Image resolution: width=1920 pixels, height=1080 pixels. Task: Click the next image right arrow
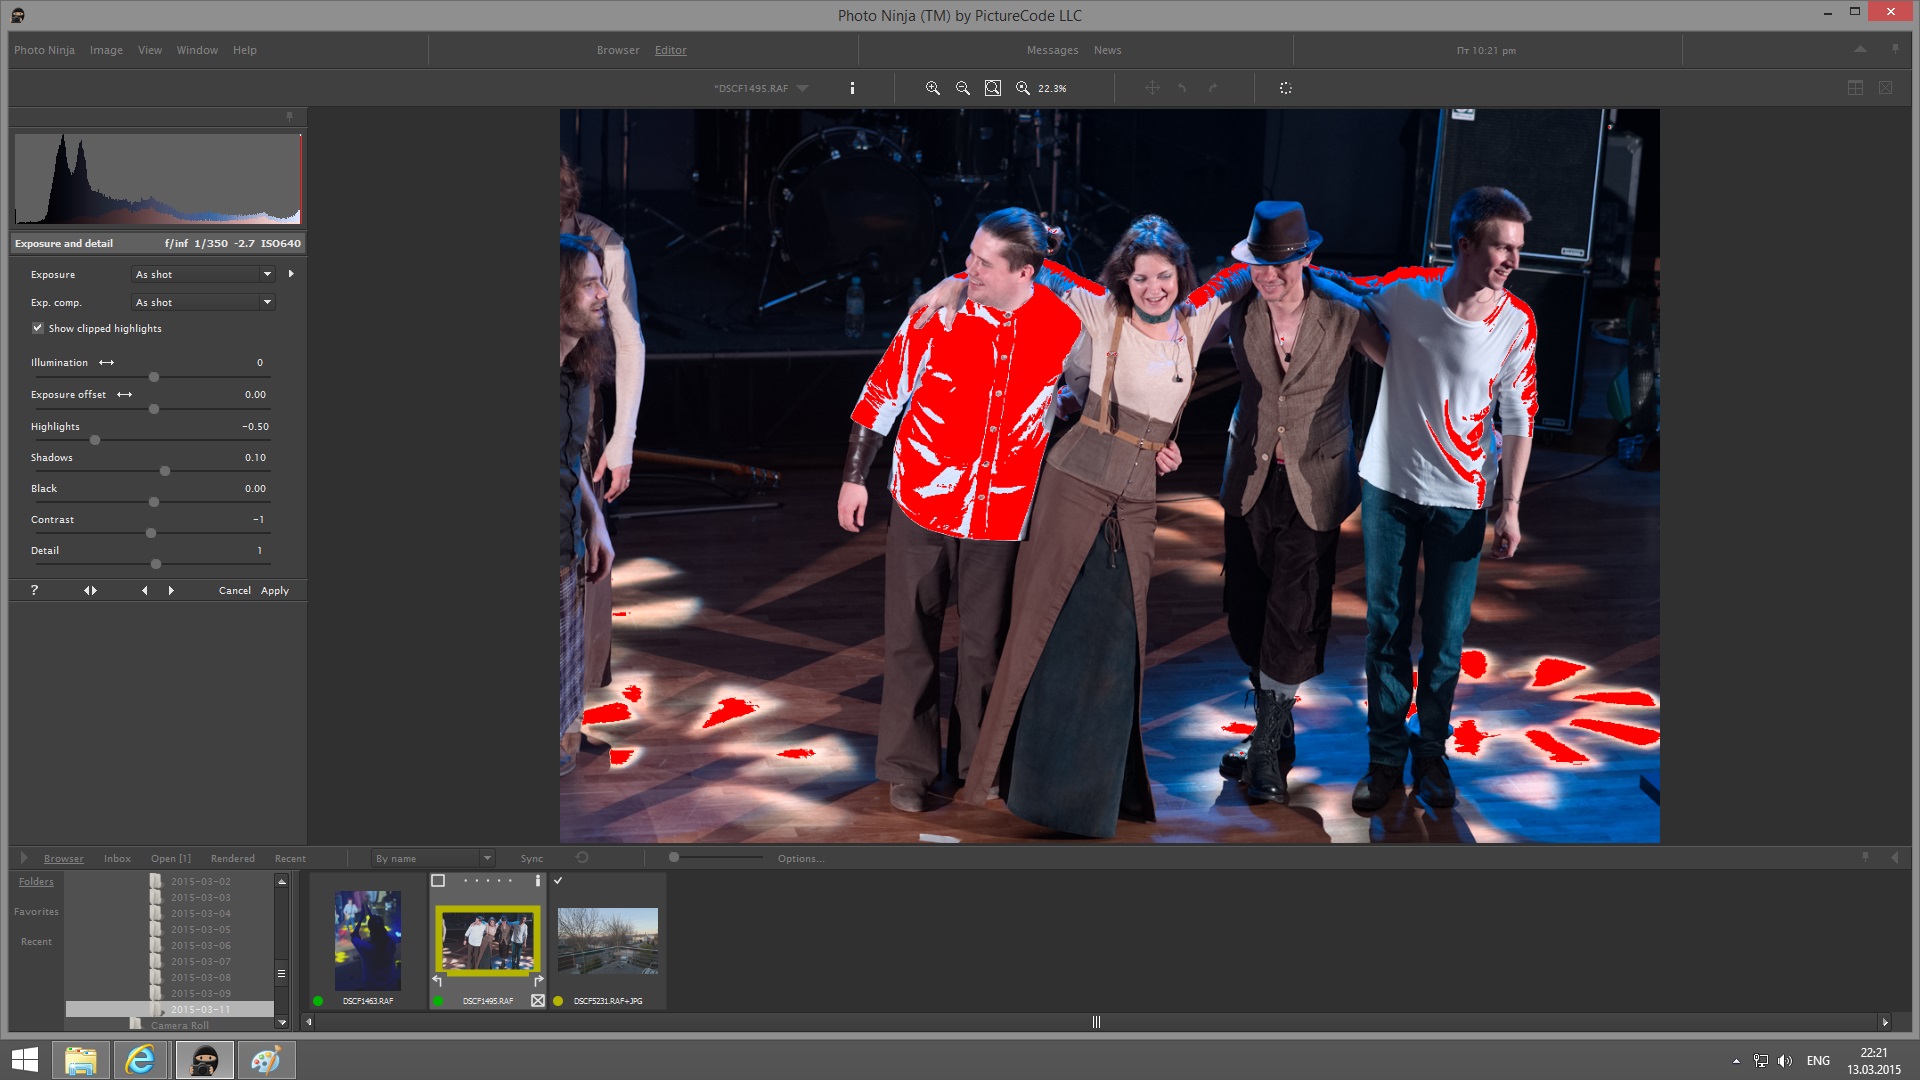point(171,590)
